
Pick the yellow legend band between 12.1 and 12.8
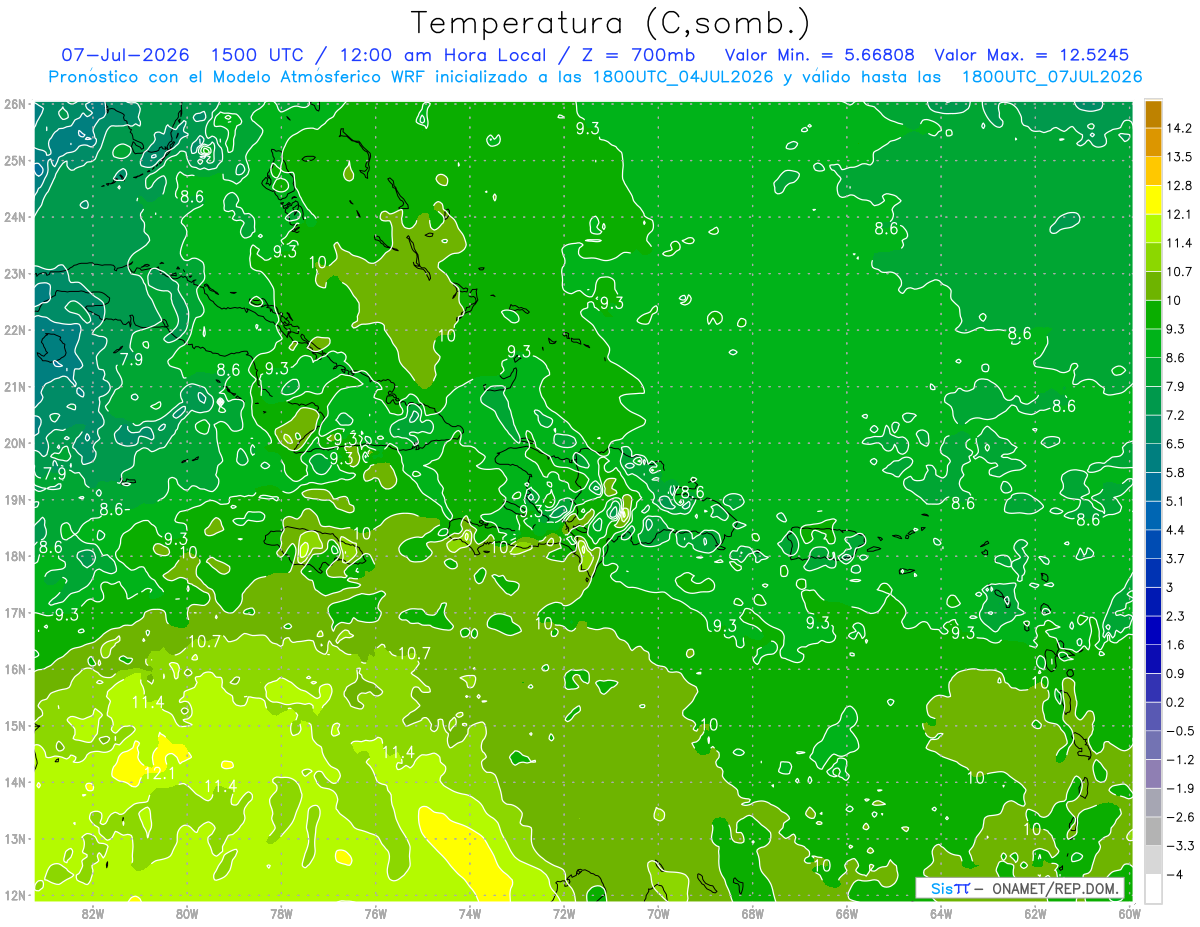coord(1153,200)
